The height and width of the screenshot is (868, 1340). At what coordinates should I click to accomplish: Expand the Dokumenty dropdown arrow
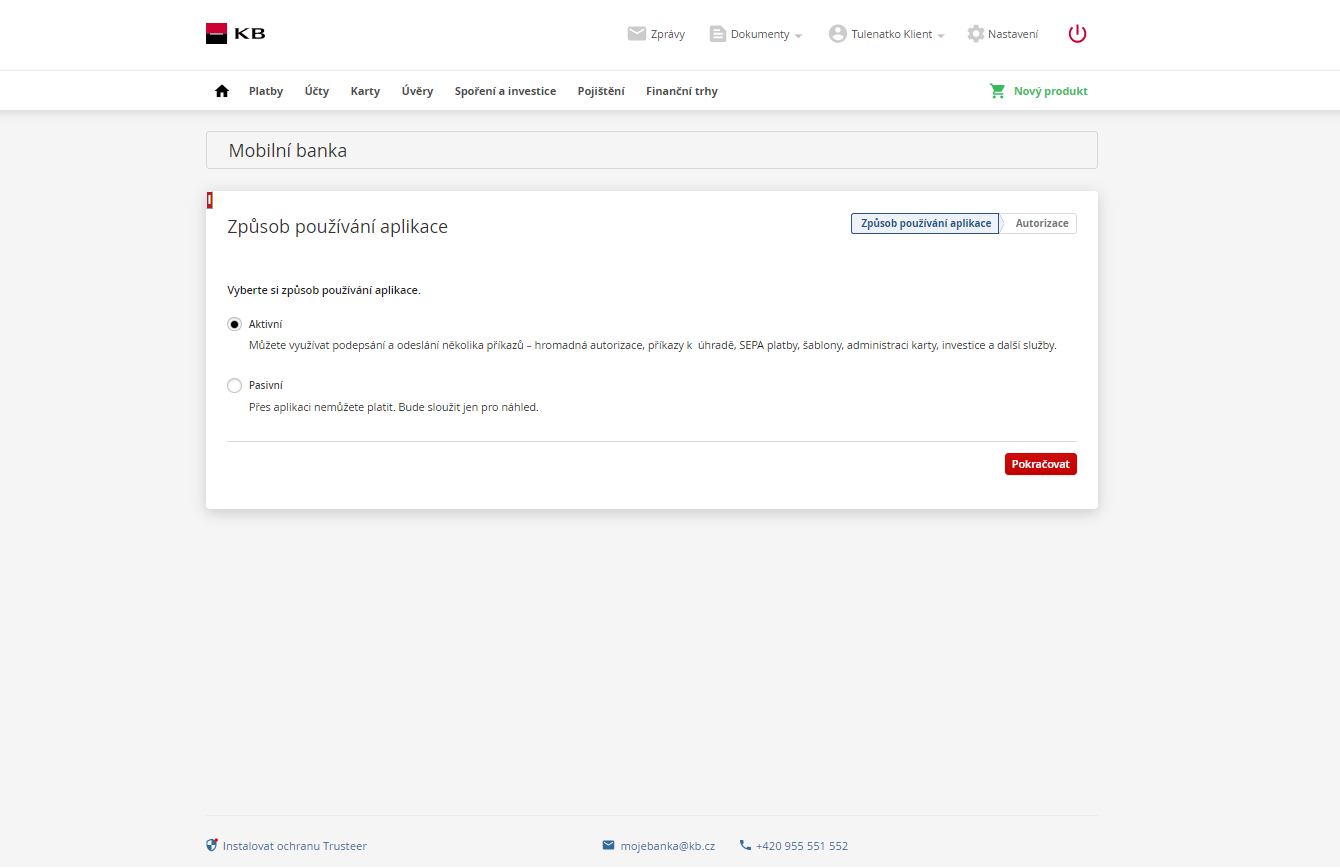pos(798,36)
